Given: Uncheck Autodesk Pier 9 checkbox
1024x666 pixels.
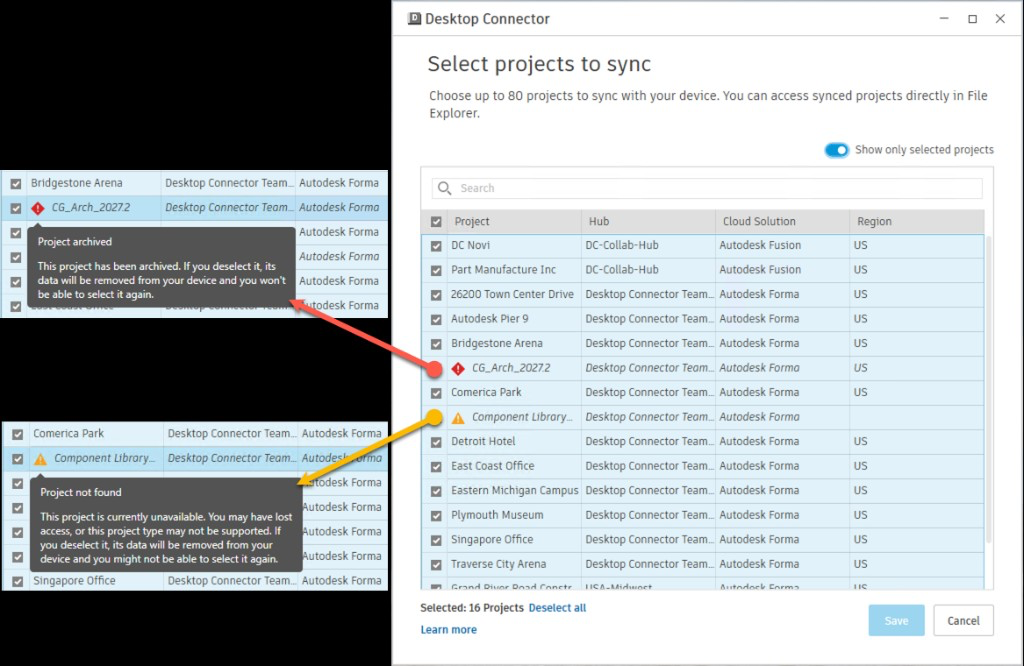Looking at the screenshot, I should 436,319.
